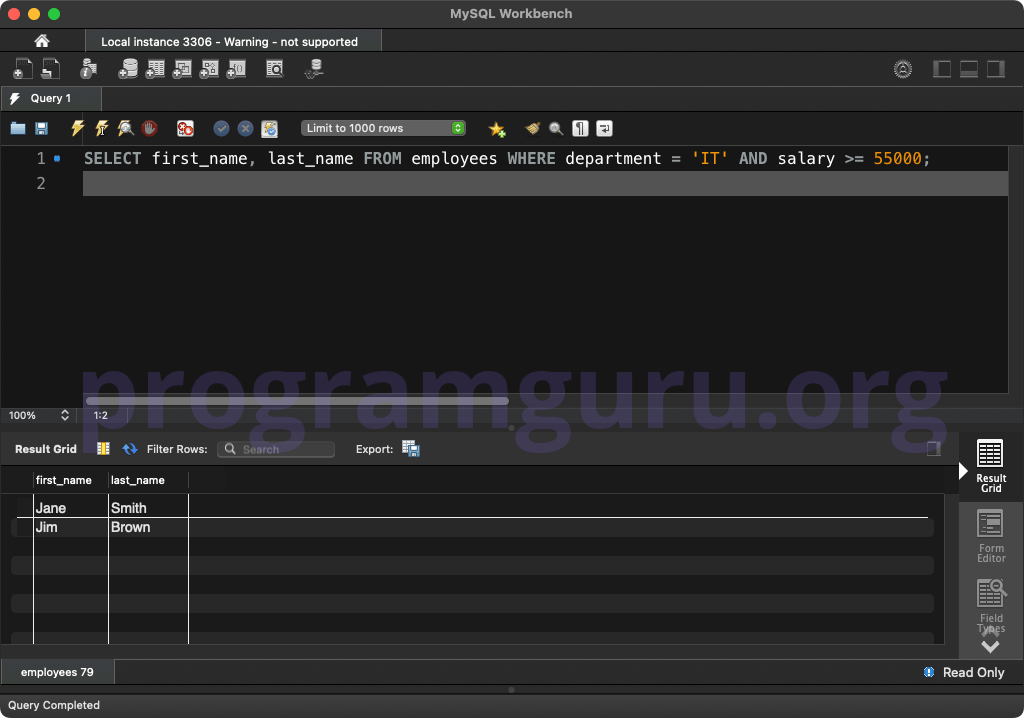Open the object inspector icon

88,69
